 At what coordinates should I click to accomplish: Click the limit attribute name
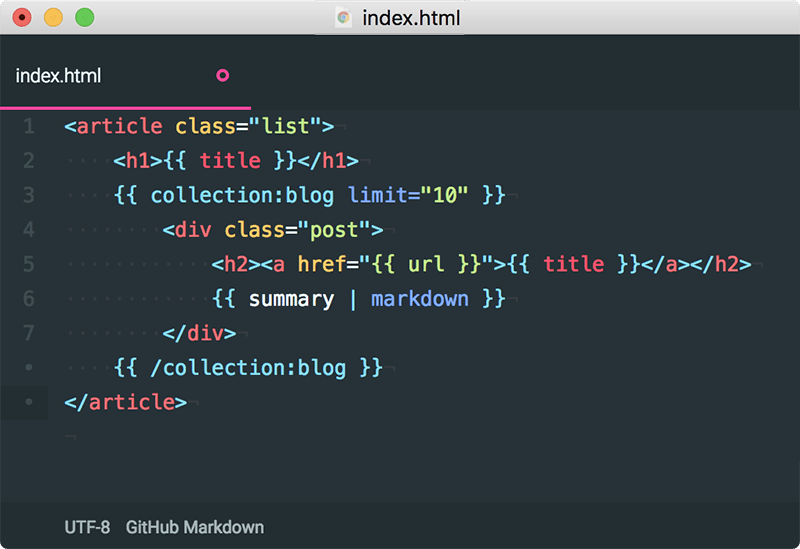(x=378, y=195)
